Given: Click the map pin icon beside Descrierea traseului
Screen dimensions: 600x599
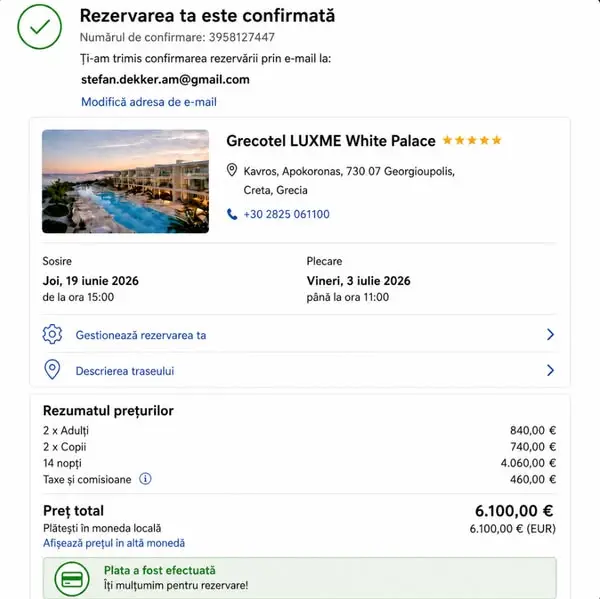Looking at the screenshot, I should [x=52, y=370].
